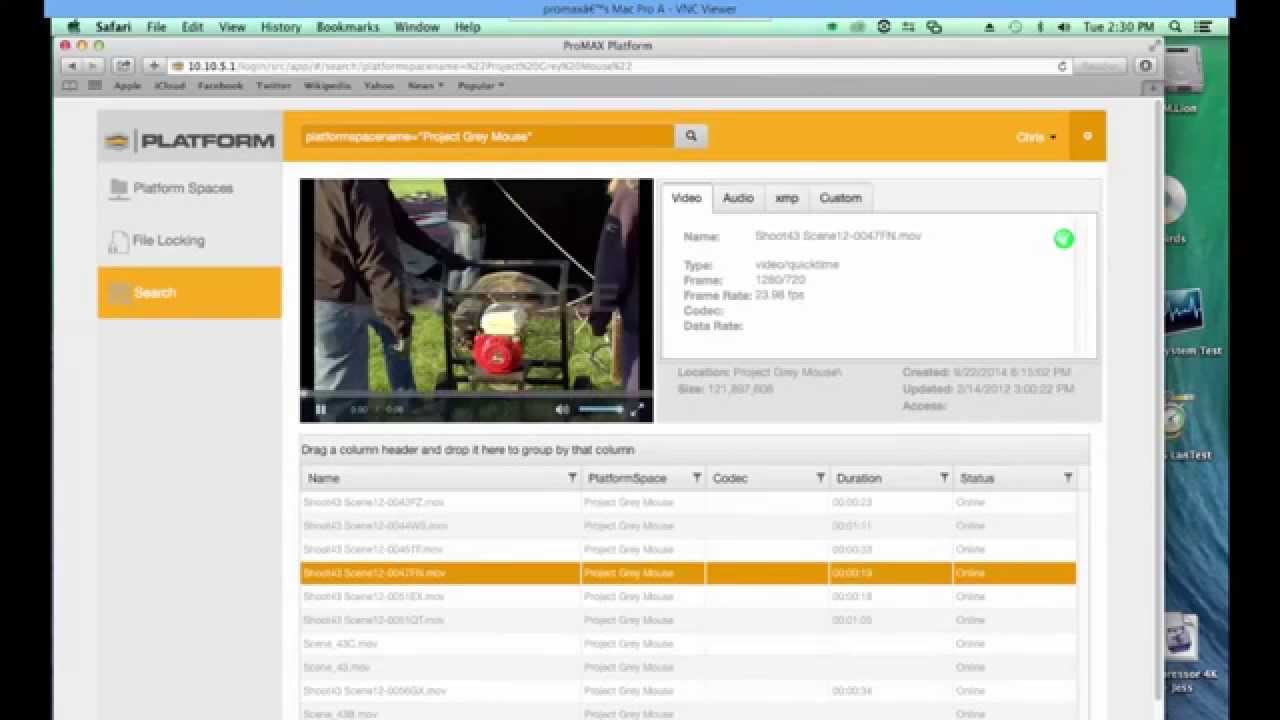Reload the page in Safari
This screenshot has height=720, width=1280.
(1061, 66)
